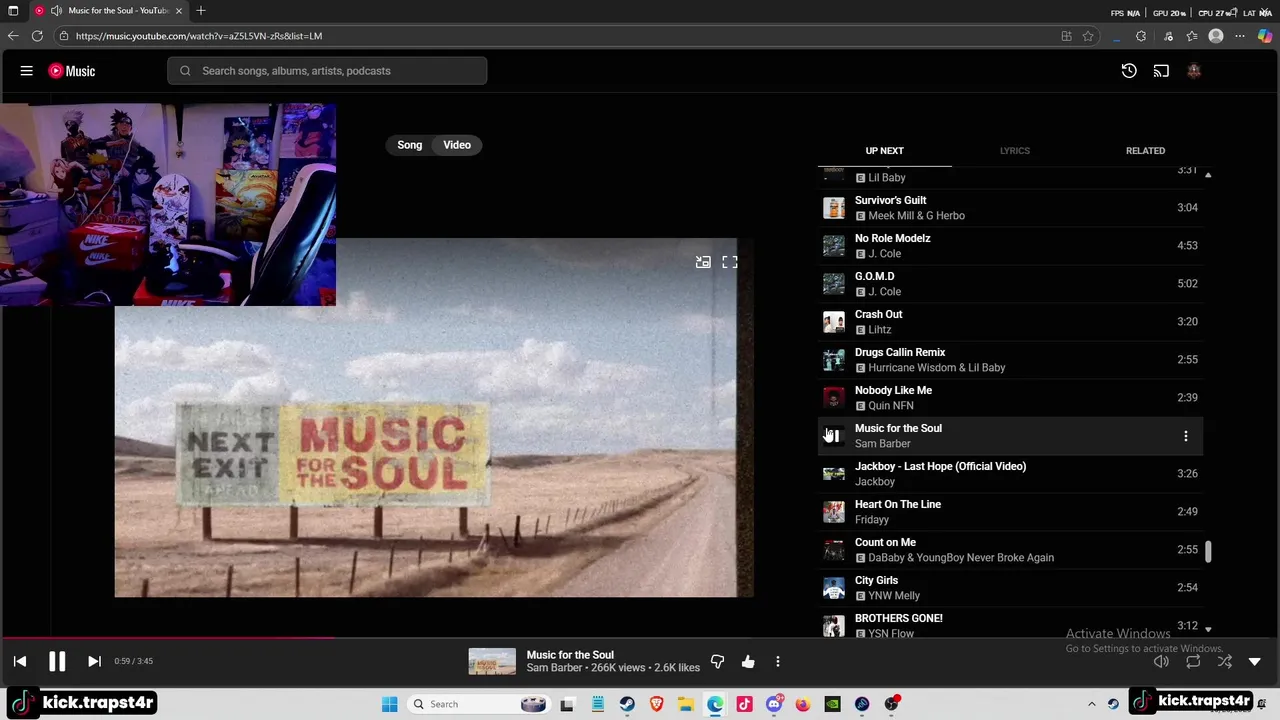This screenshot has width=1280, height=720.
Task: Play Nobody Like Me from the queue
Action: coord(1010,398)
